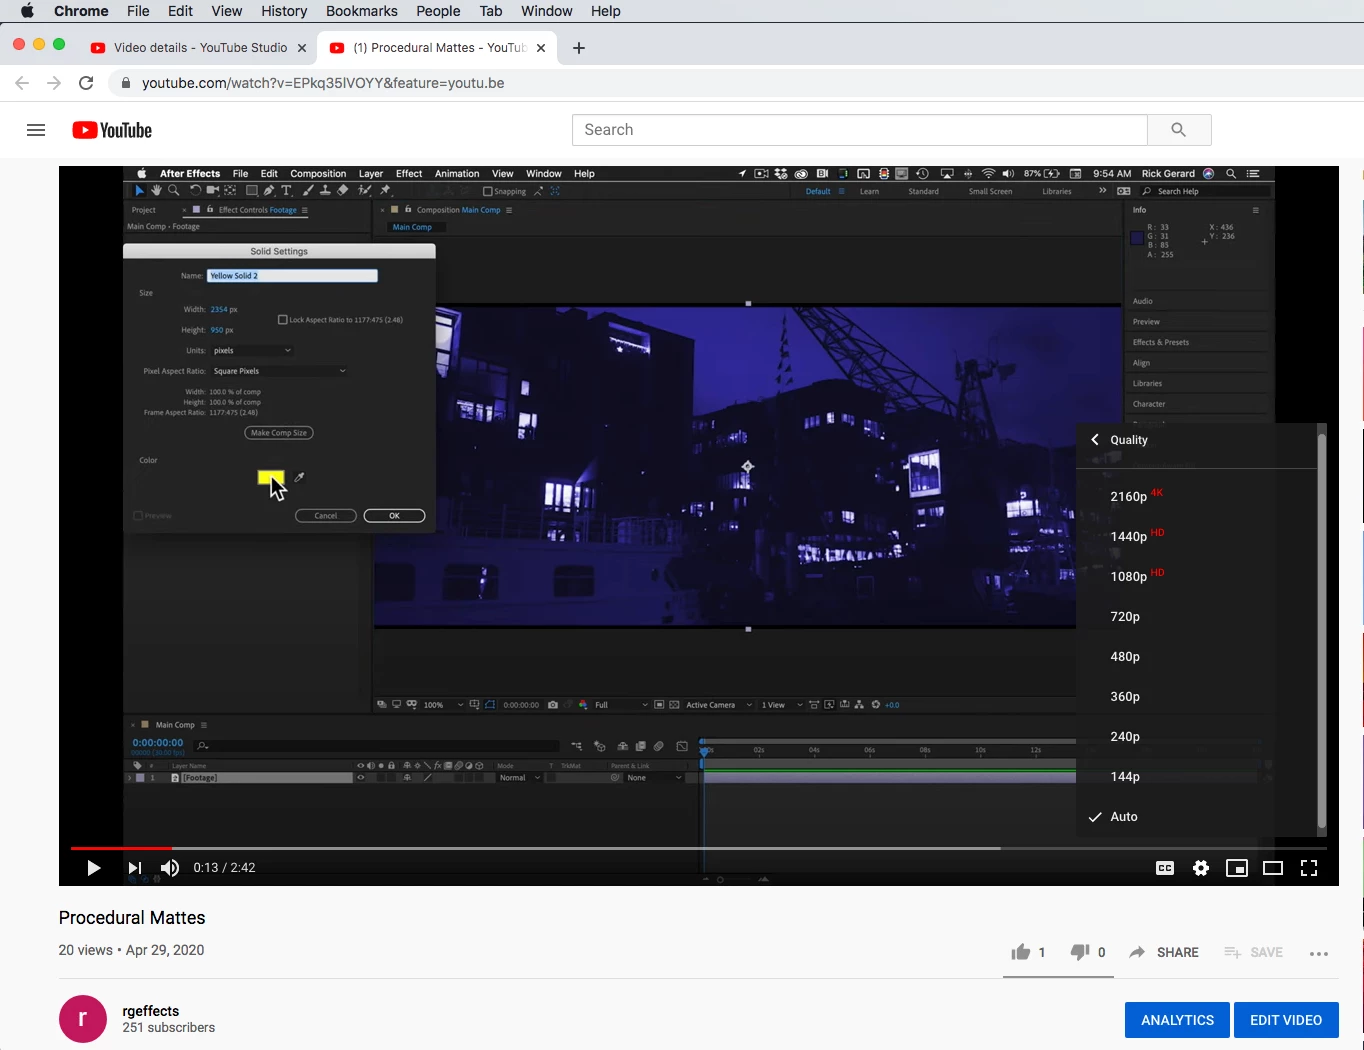The width and height of the screenshot is (1364, 1050).
Task: Close the YouTube Studio tab
Action: click(x=302, y=48)
